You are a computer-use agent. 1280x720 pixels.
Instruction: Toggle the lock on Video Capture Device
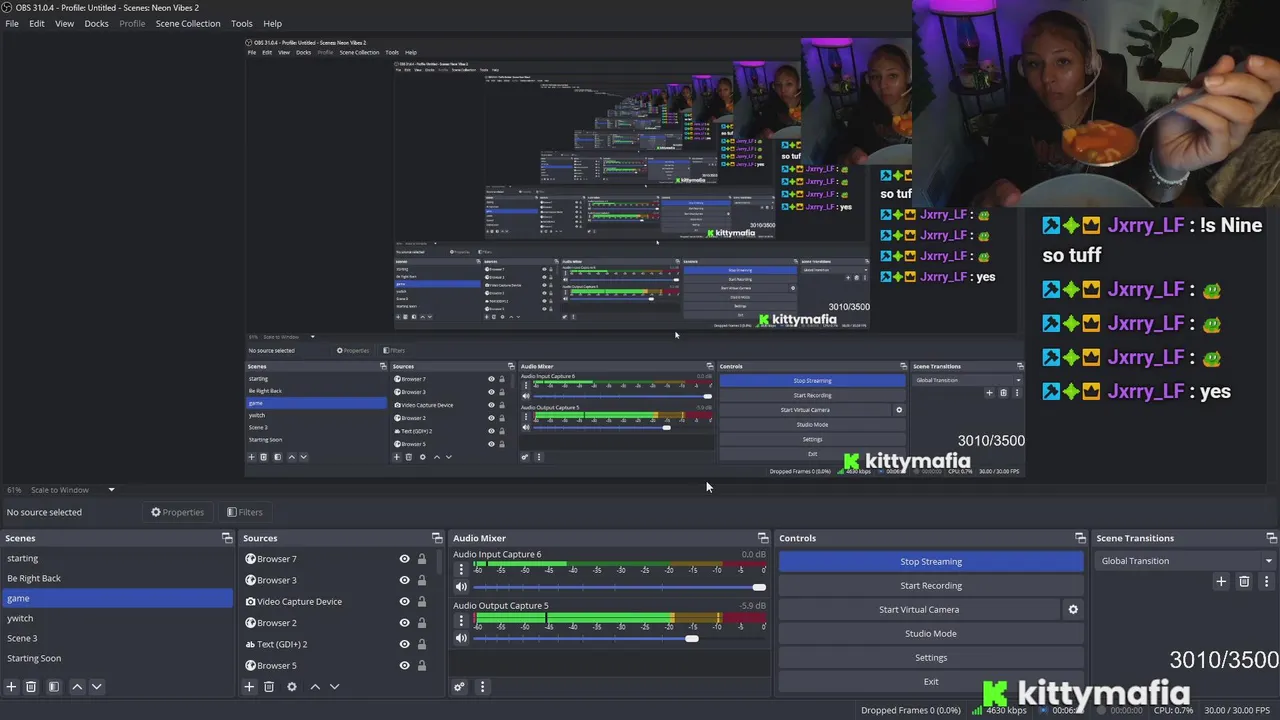(x=422, y=602)
